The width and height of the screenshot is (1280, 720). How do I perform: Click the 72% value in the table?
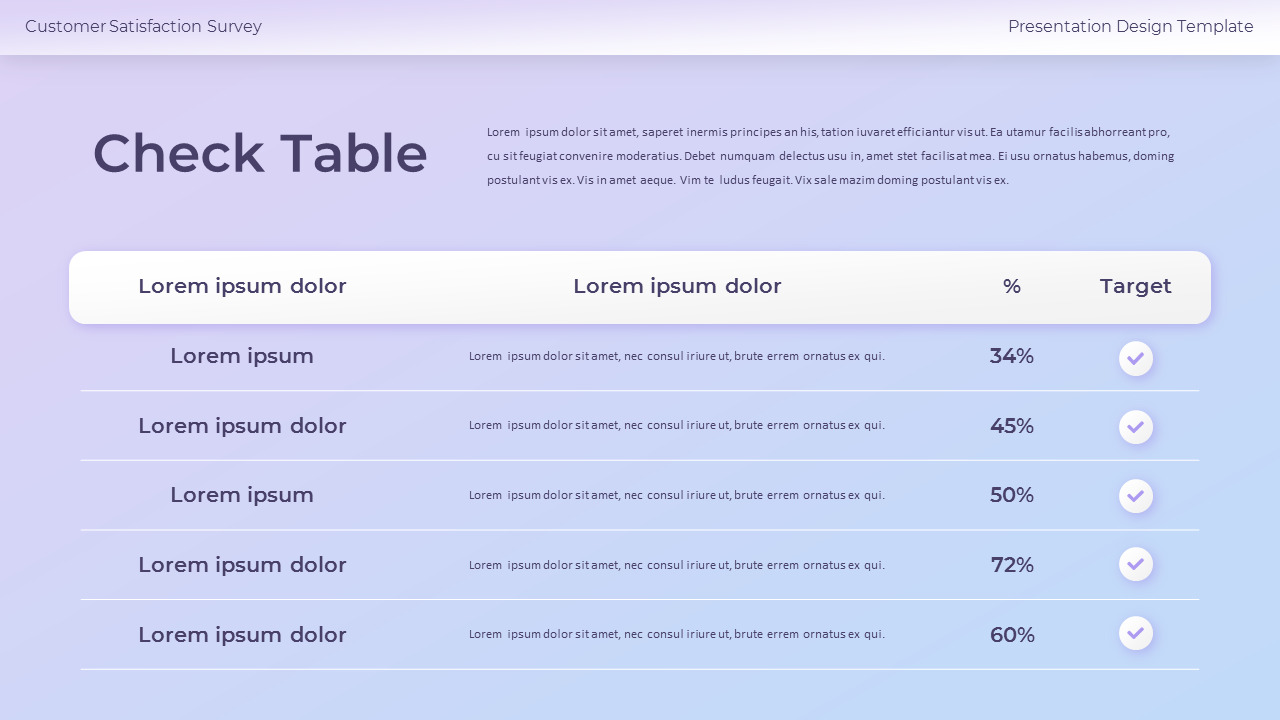(x=1011, y=565)
